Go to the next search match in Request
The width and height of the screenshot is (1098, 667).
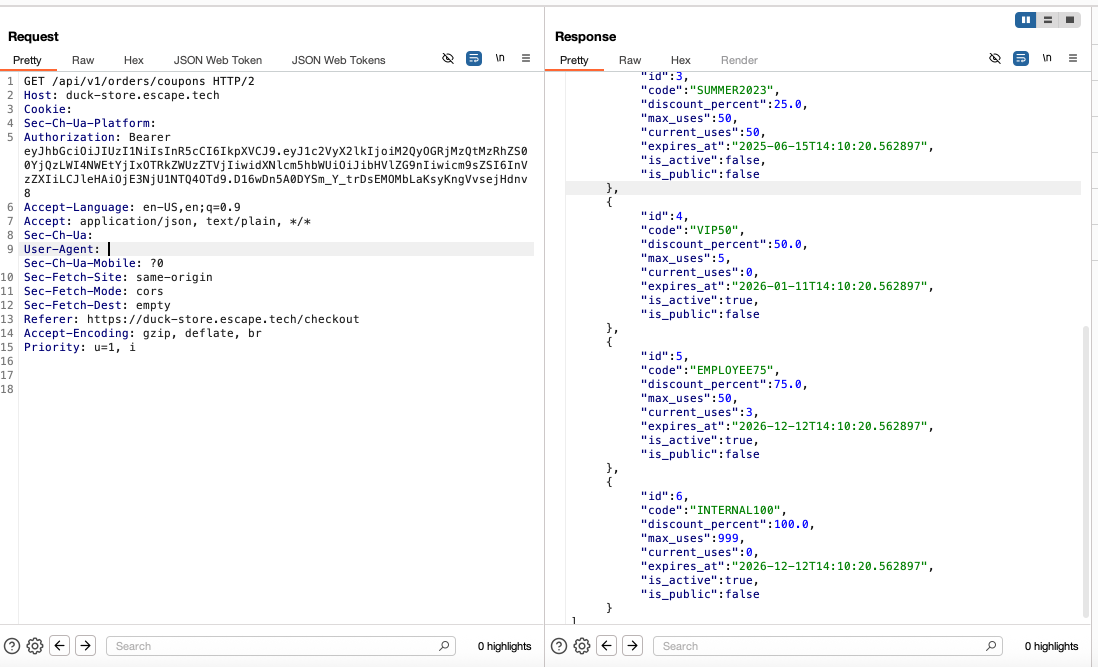click(86, 646)
